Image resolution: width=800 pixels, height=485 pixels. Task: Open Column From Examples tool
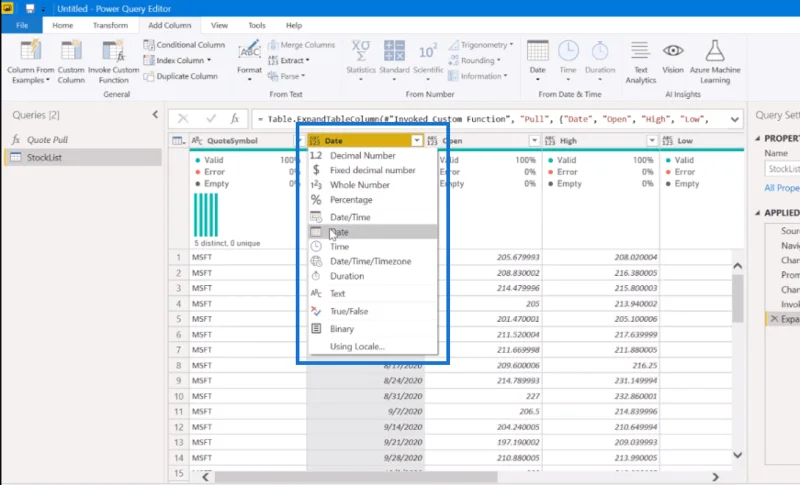click(31, 62)
